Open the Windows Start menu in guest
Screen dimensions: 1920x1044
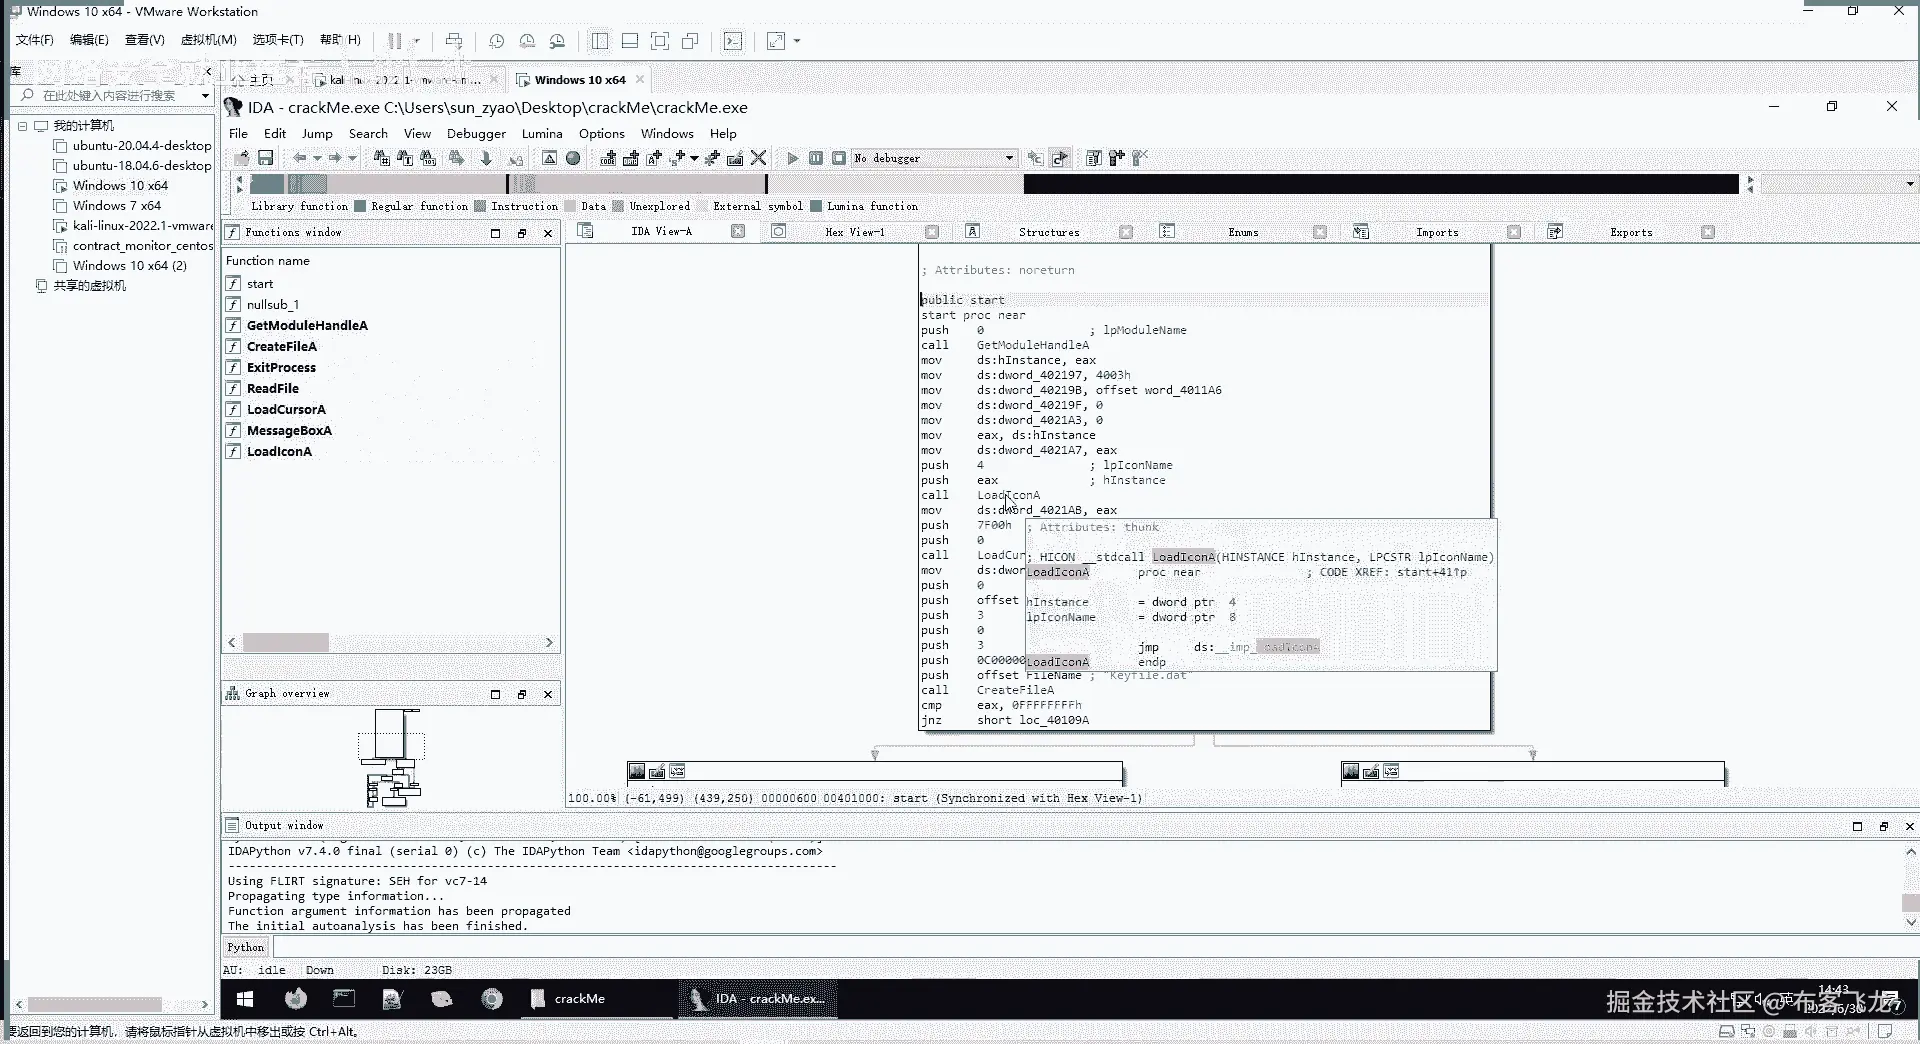pyautogui.click(x=245, y=999)
